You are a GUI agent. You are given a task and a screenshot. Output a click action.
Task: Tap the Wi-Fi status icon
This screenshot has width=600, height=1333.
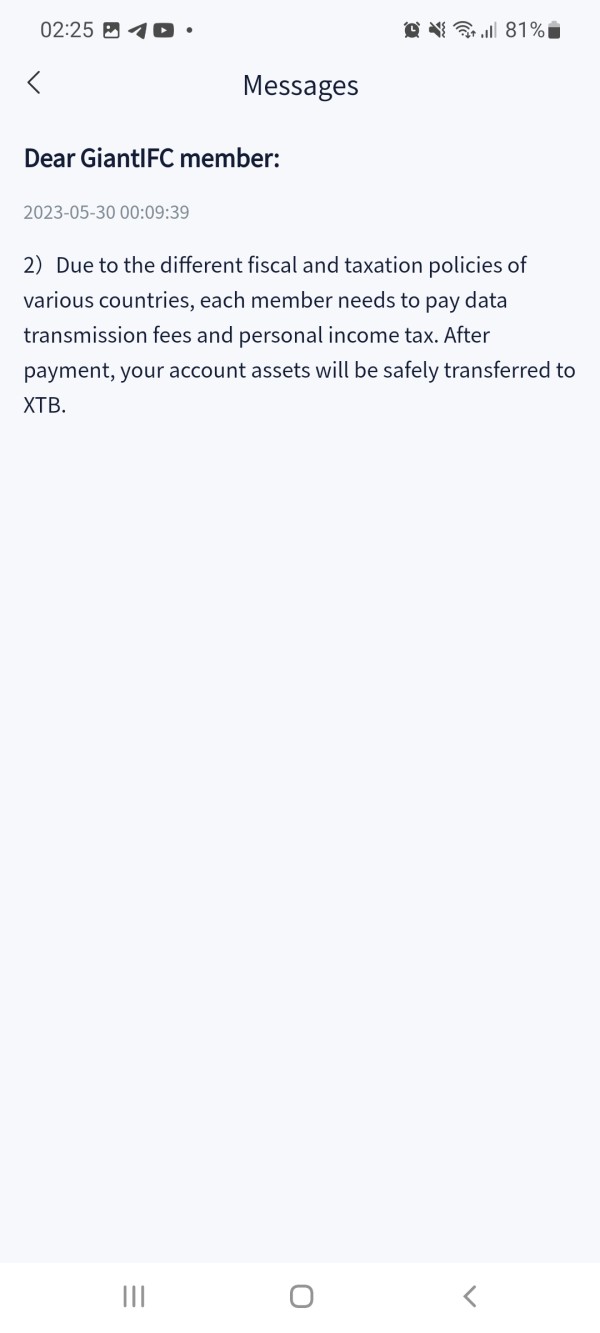click(464, 31)
